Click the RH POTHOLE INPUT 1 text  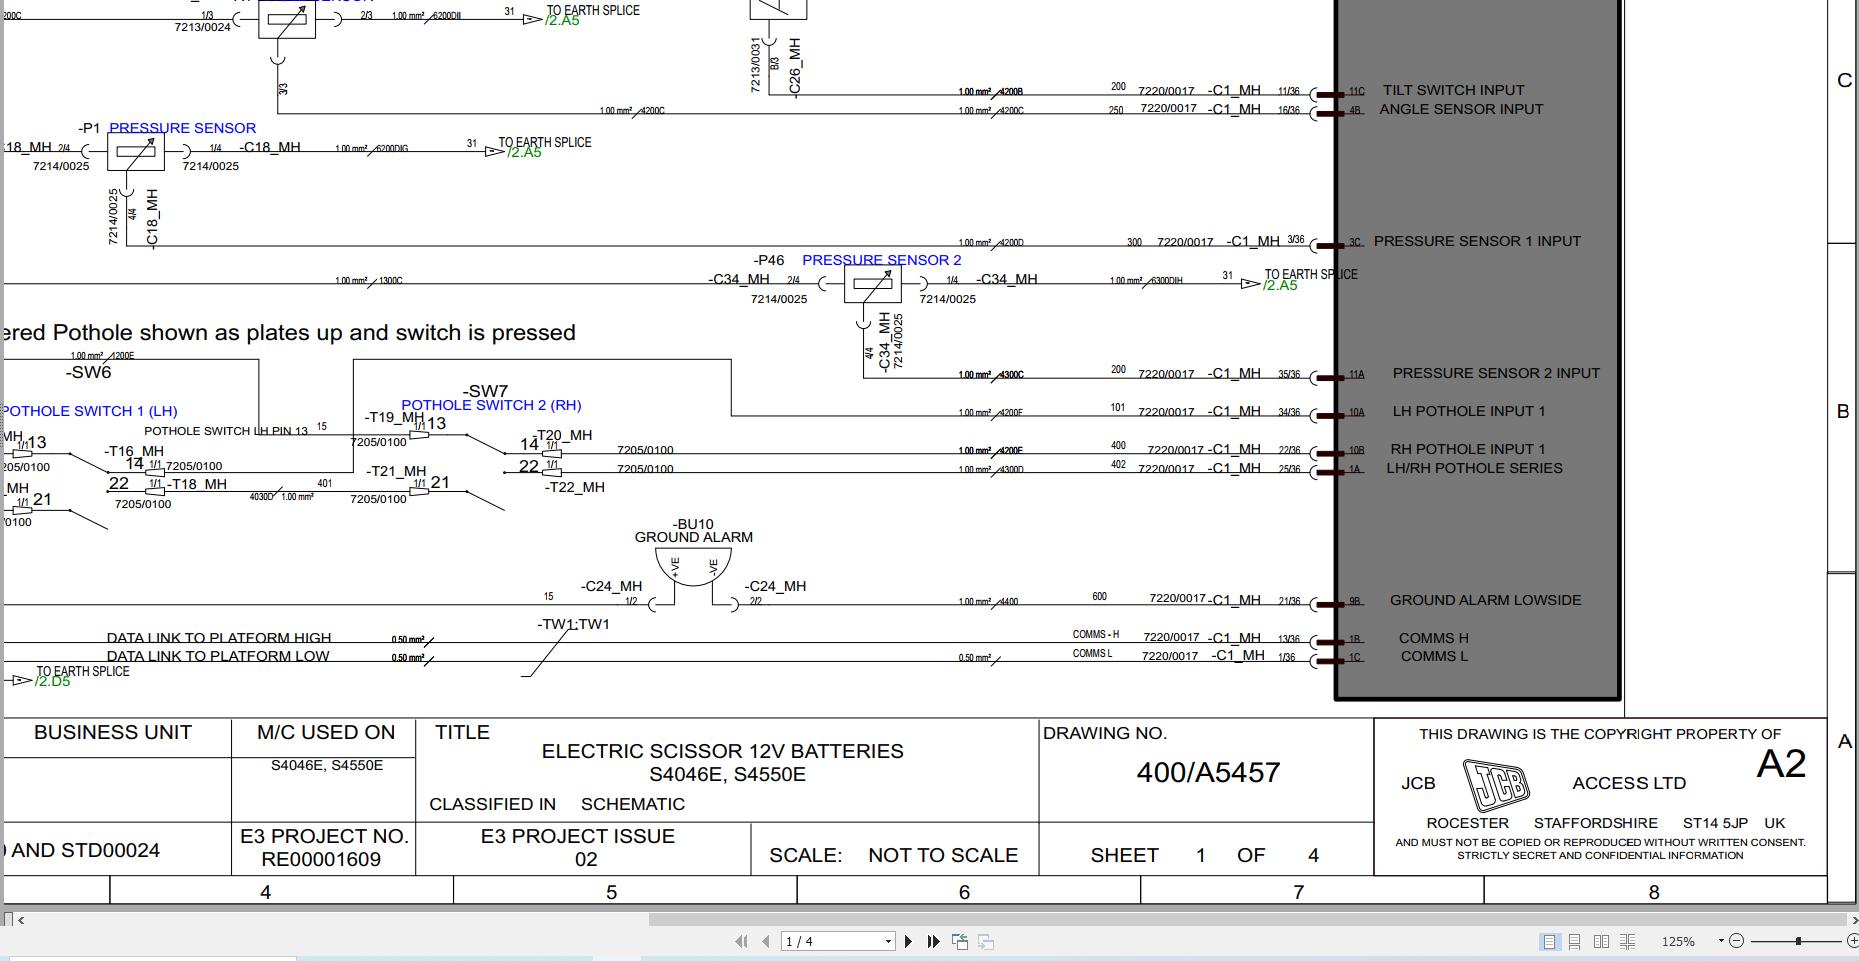tap(1468, 449)
